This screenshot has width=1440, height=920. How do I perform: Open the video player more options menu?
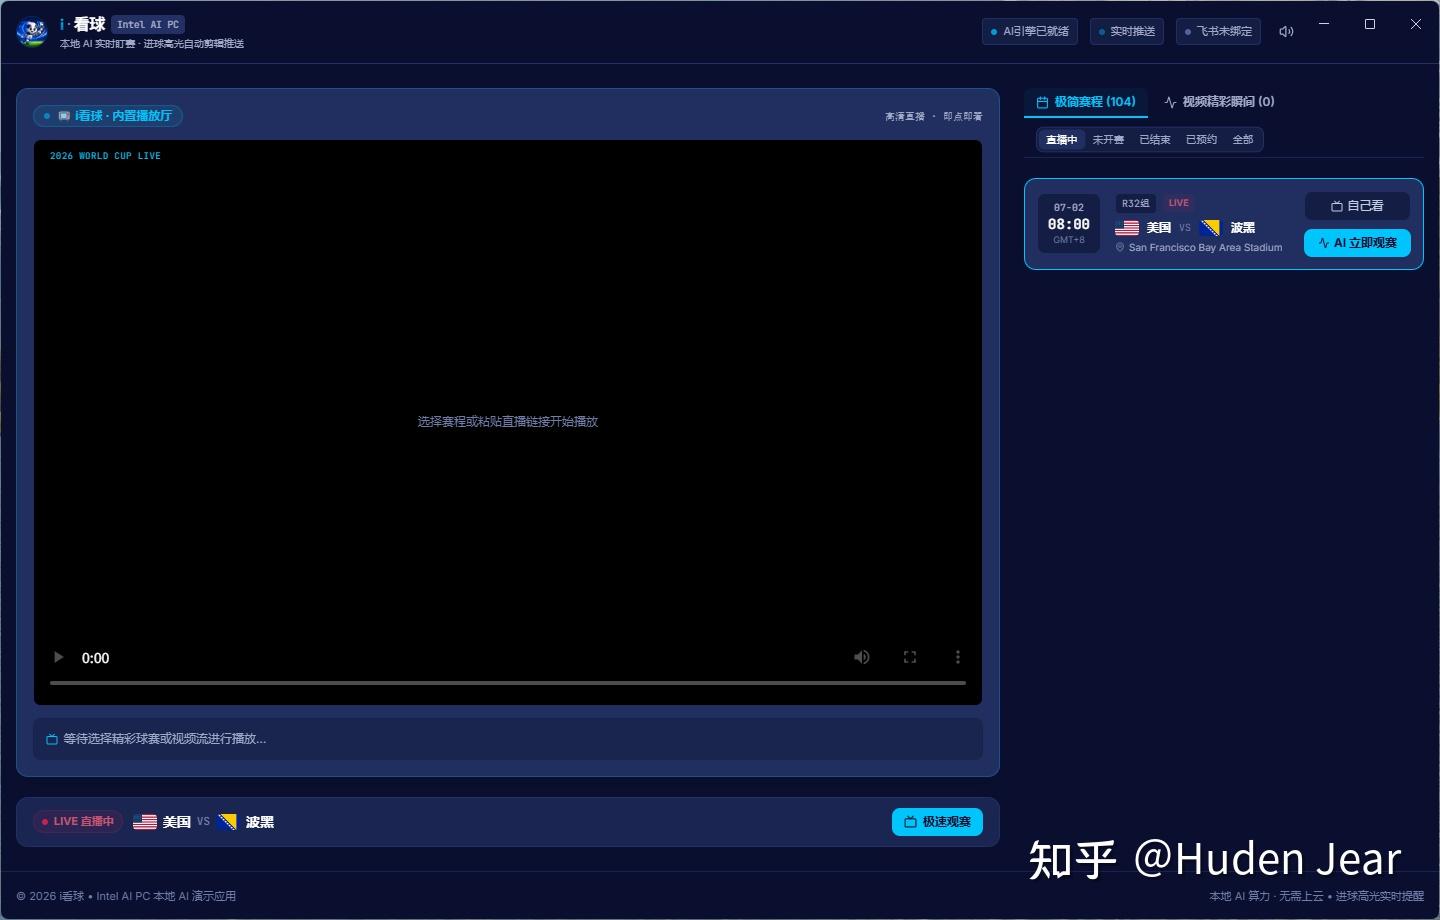pos(958,657)
